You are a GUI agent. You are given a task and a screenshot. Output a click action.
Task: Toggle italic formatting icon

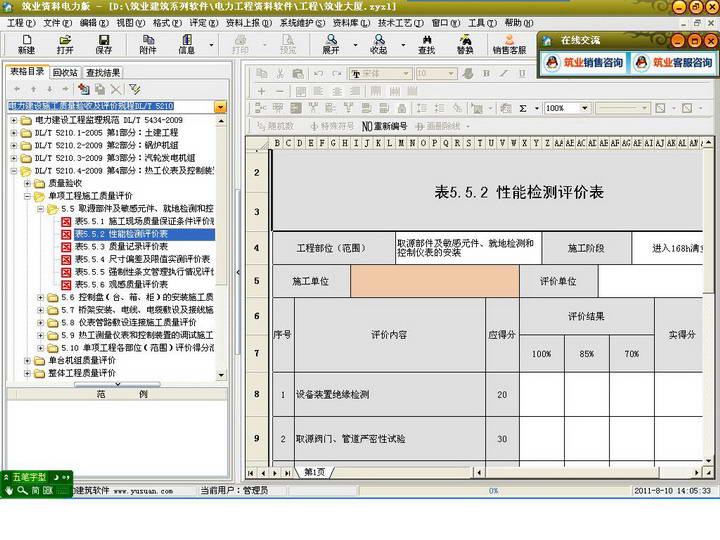(x=504, y=73)
